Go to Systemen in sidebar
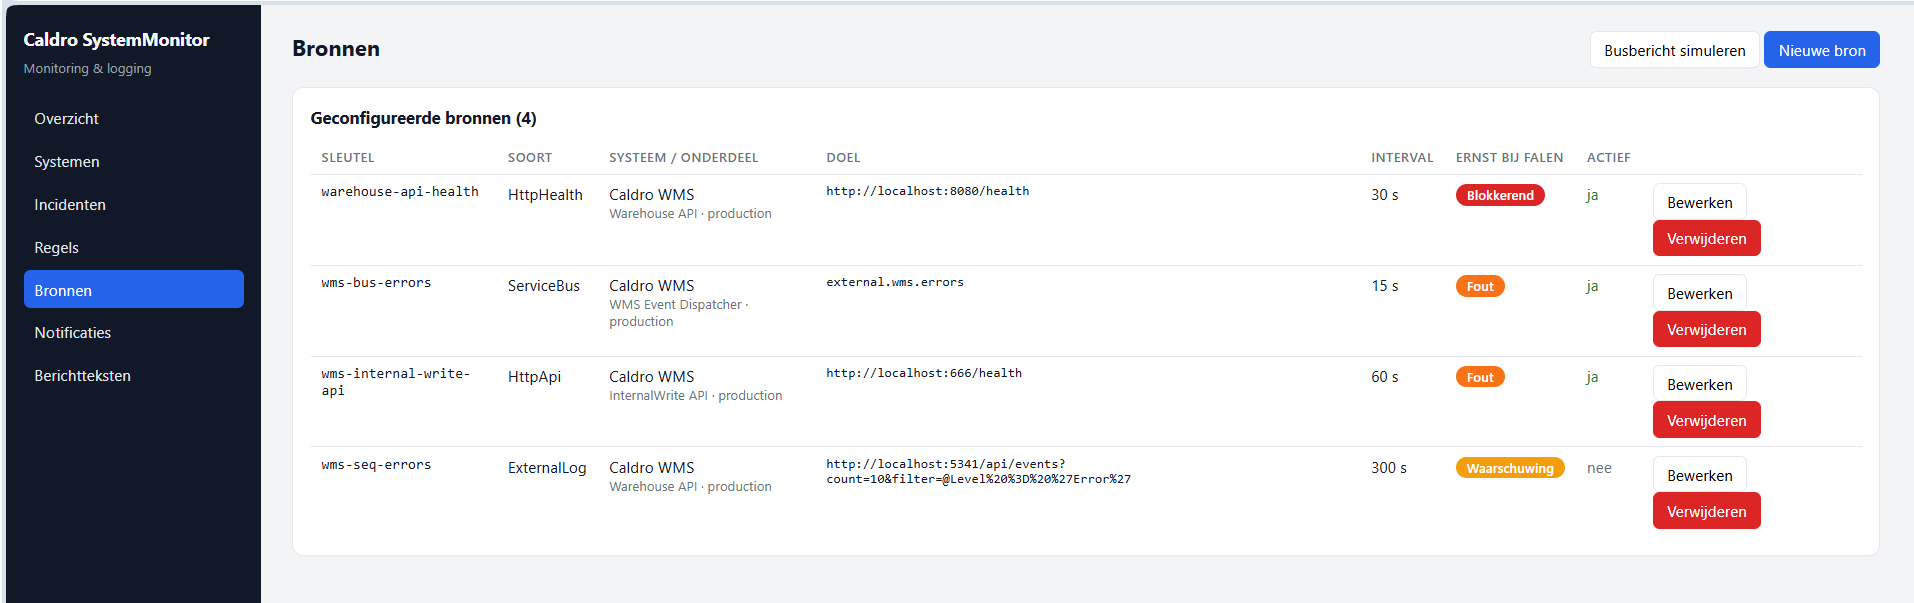Screen dimensions: 1914x603 (x=134, y=162)
